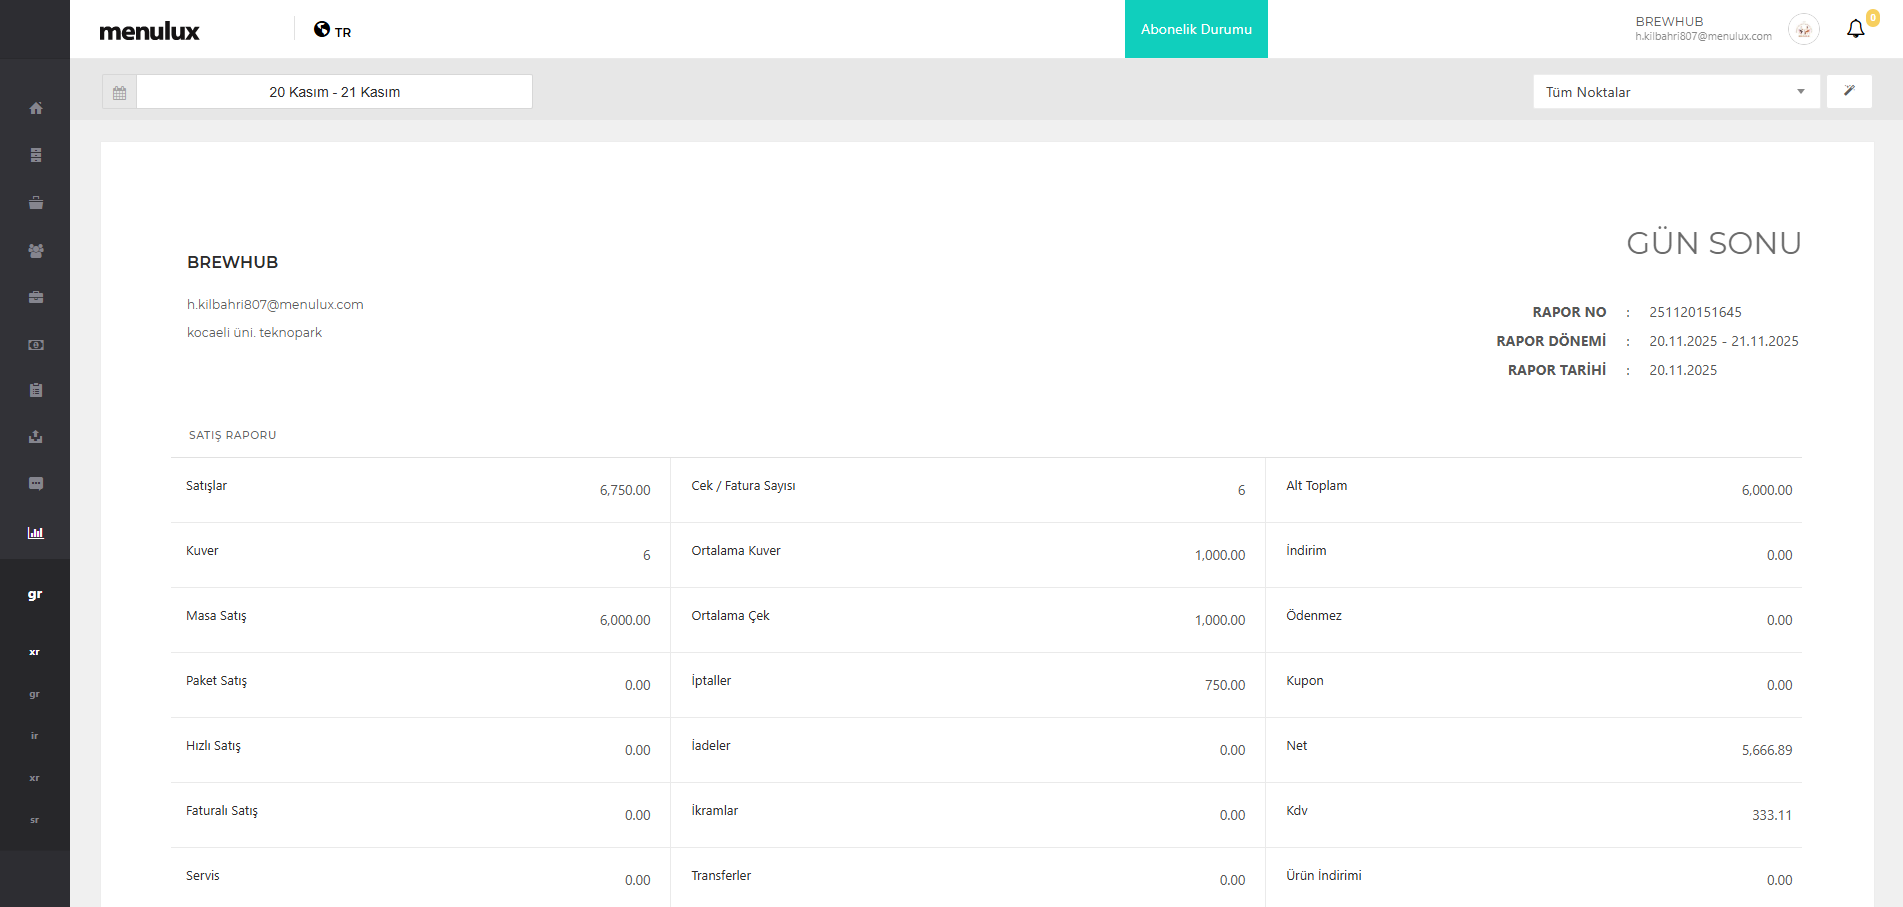1903x907 pixels.
Task: Select the 'sr' report submenu item
Action: click(x=35, y=820)
